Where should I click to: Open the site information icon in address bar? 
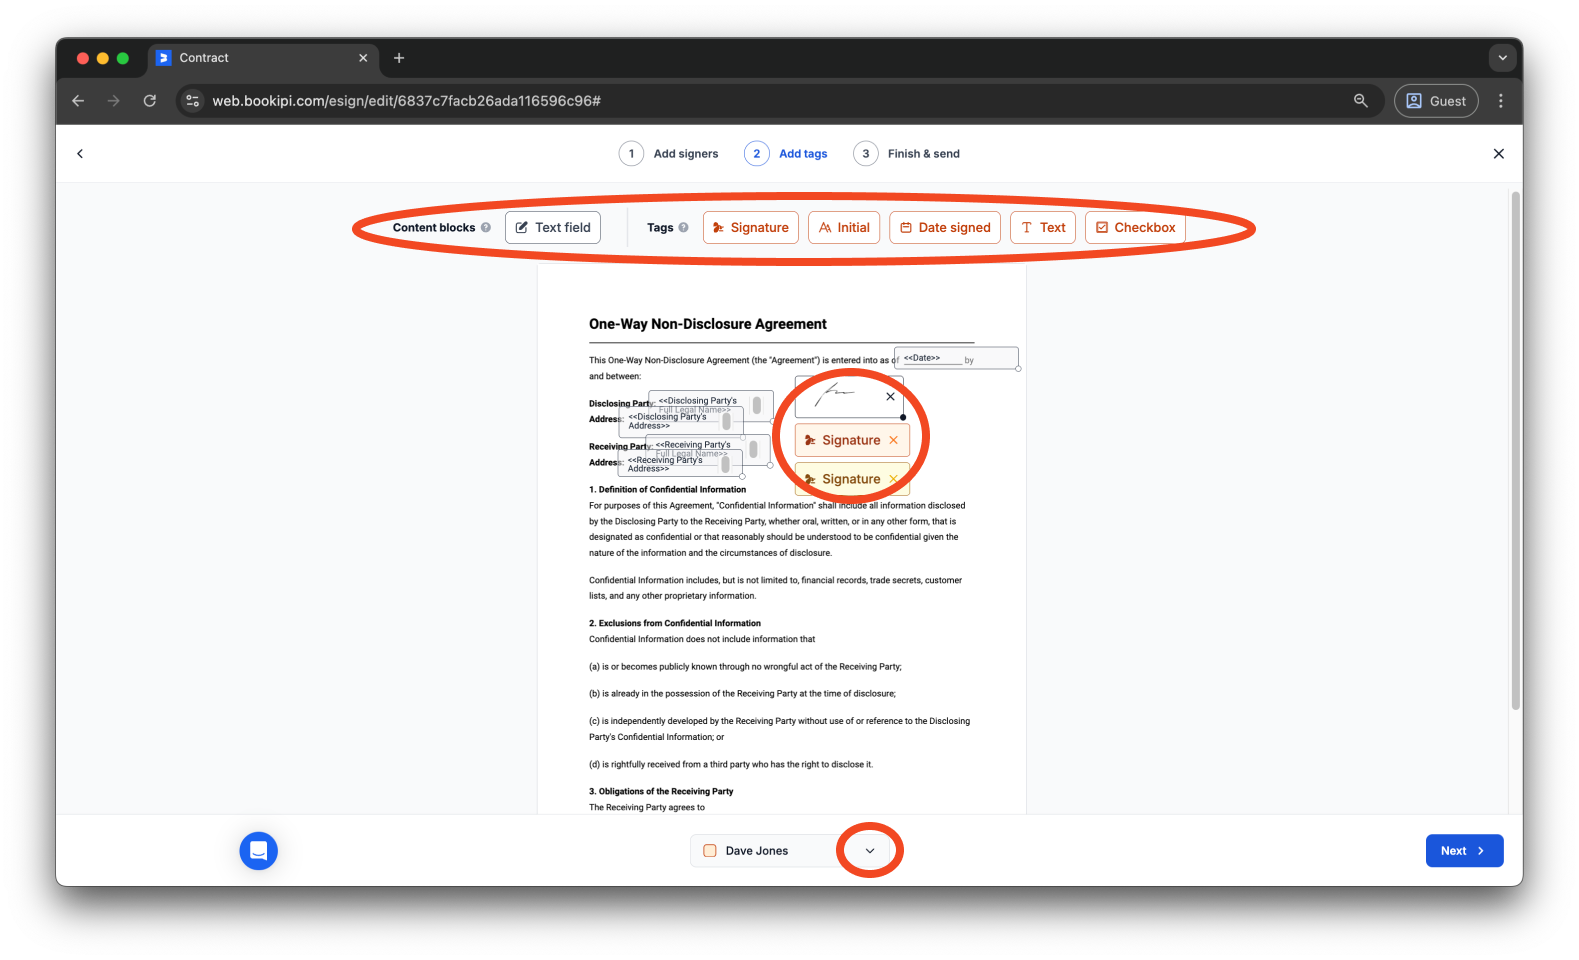coord(193,101)
